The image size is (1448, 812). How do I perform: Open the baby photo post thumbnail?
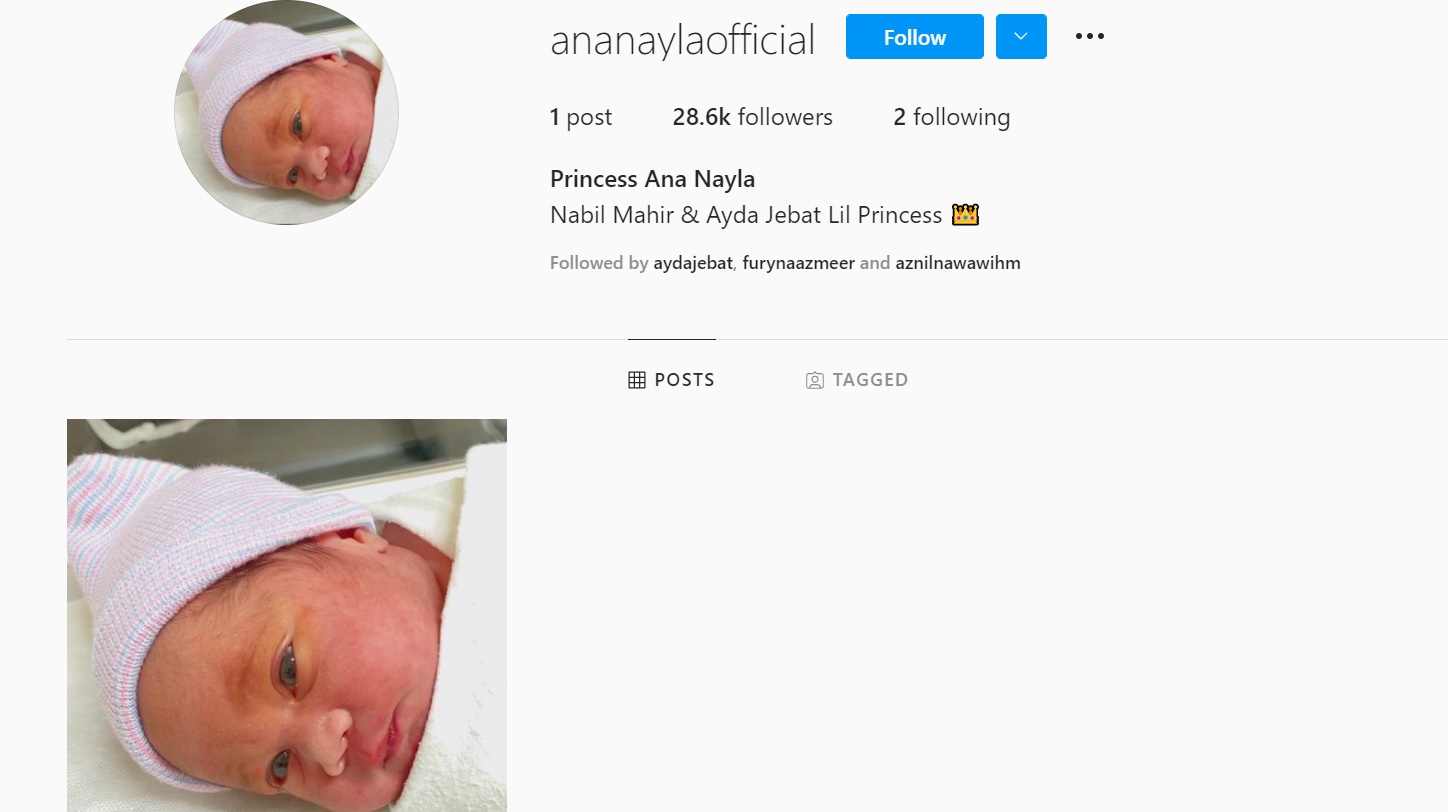(x=287, y=615)
